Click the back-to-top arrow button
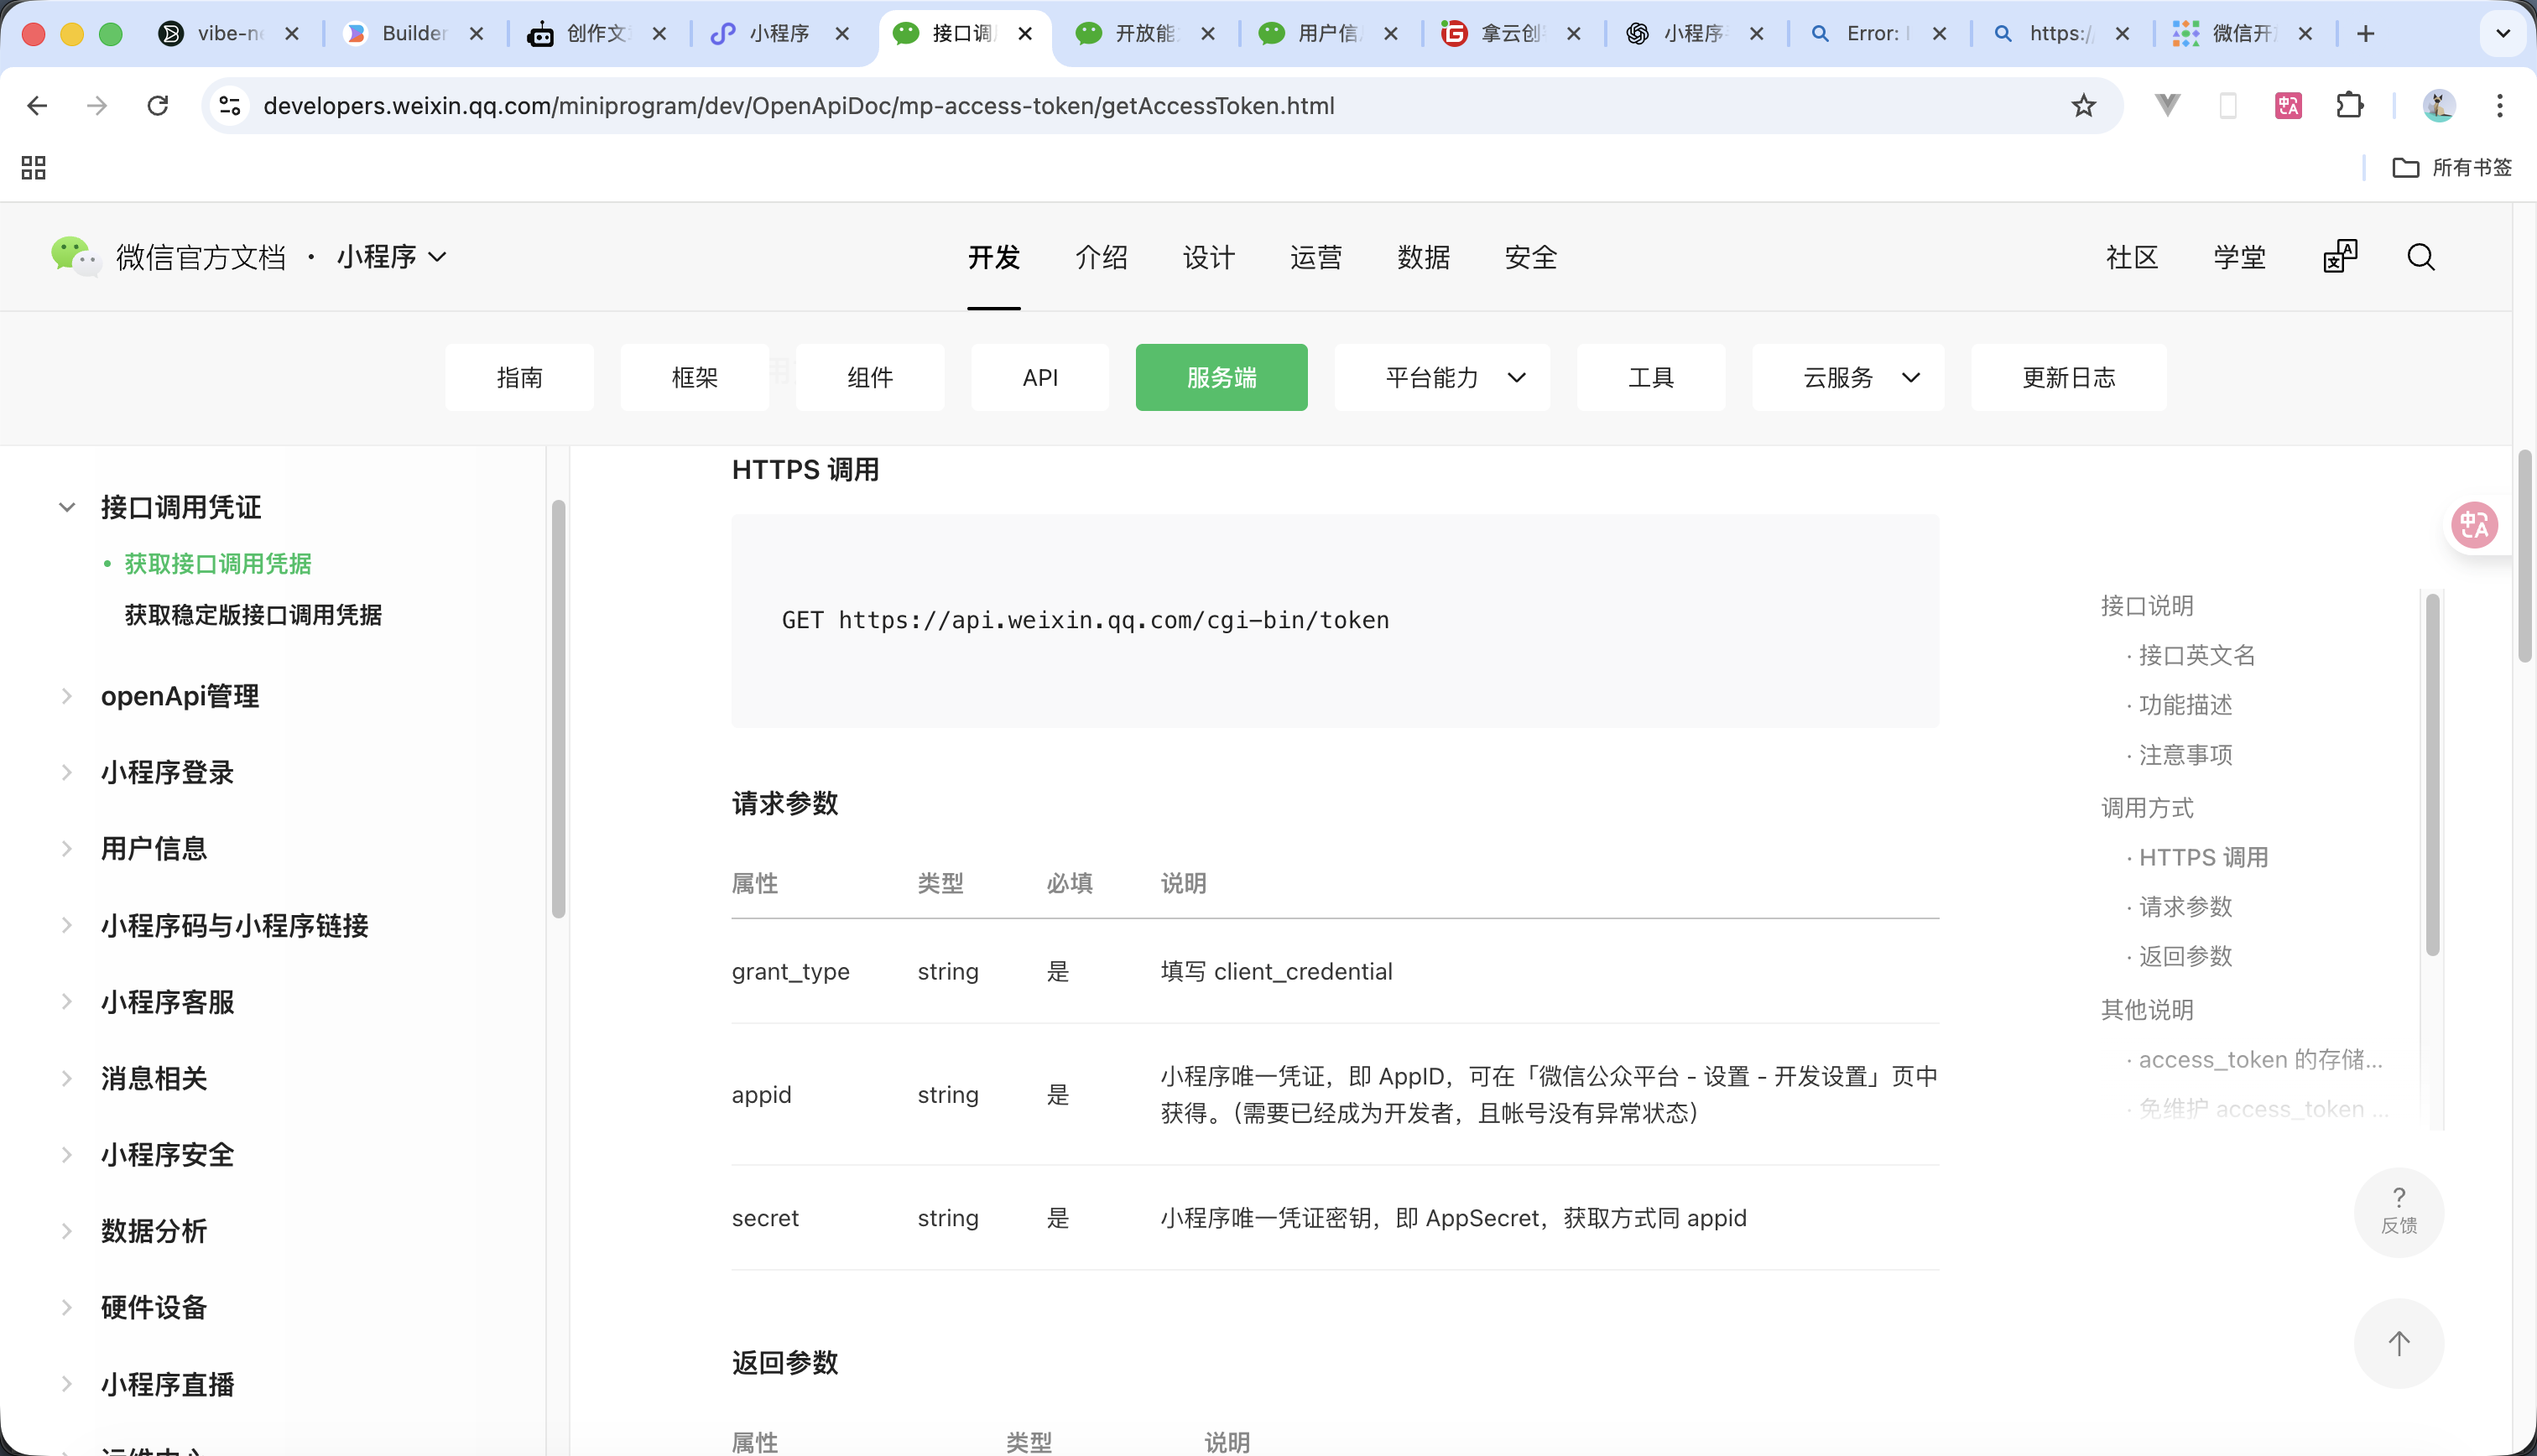Viewport: 2537px width, 1456px height. coord(2399,1344)
